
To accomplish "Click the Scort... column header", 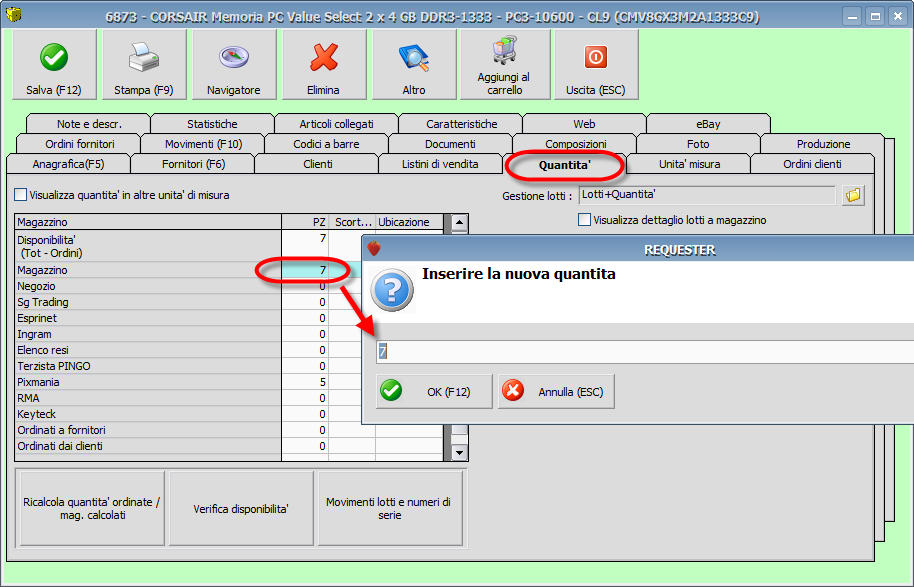I will (x=352, y=222).
